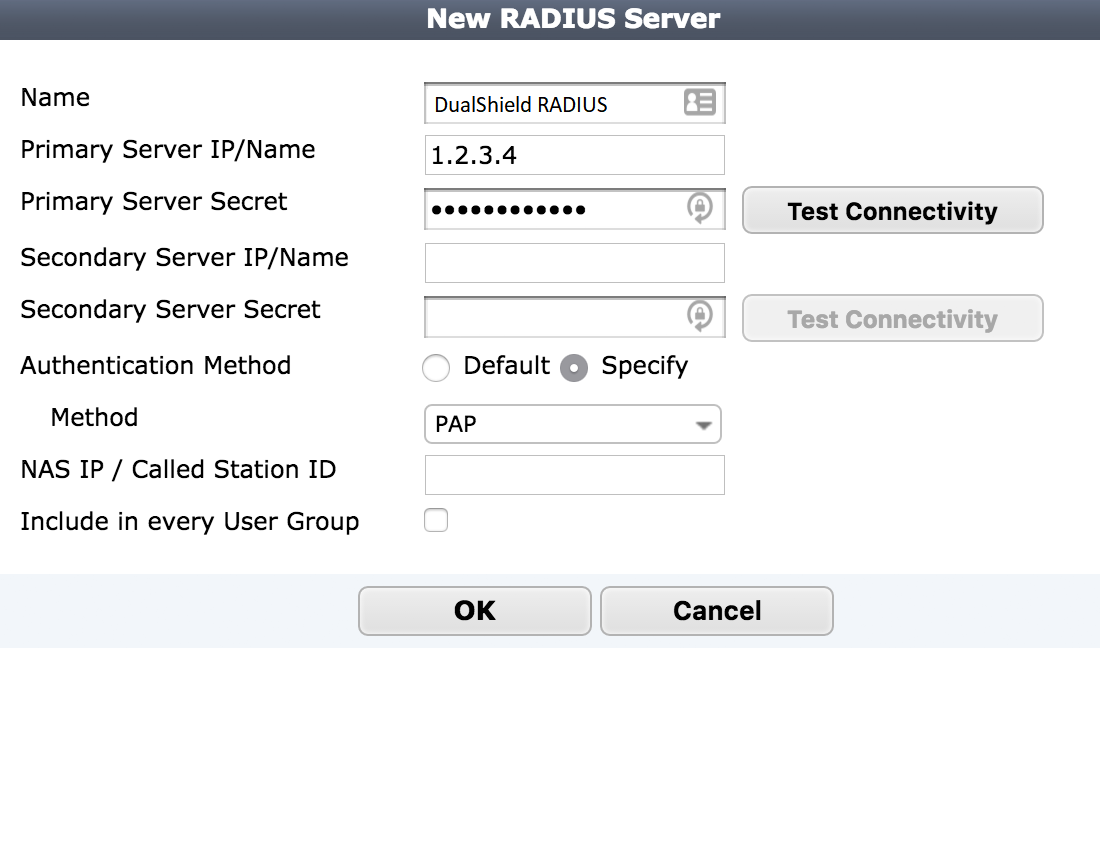Test Connectivity for the primary server
1106x849 pixels.
pos(892,211)
